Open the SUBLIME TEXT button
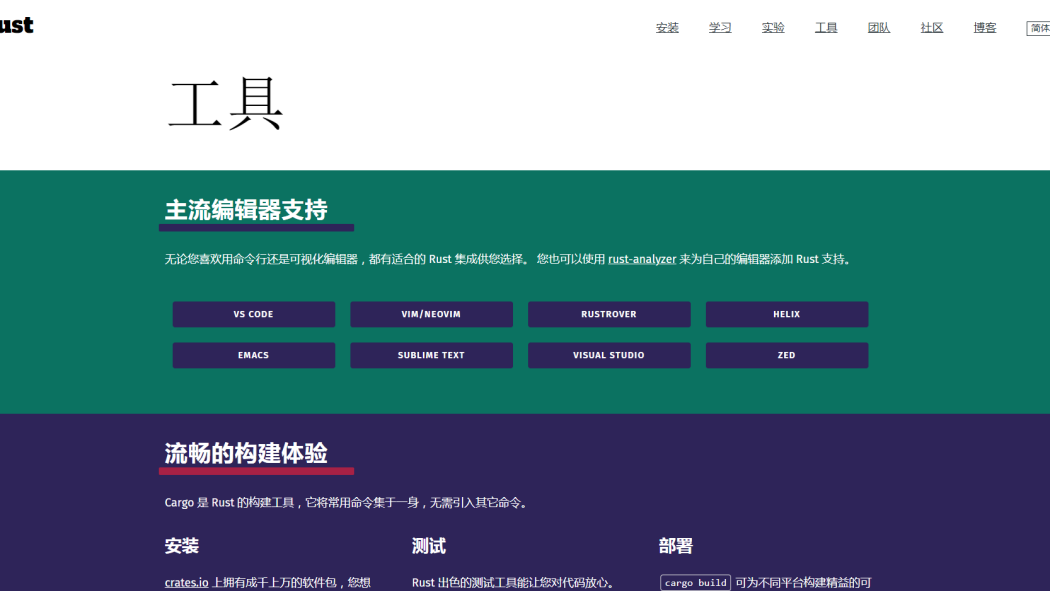 (431, 355)
